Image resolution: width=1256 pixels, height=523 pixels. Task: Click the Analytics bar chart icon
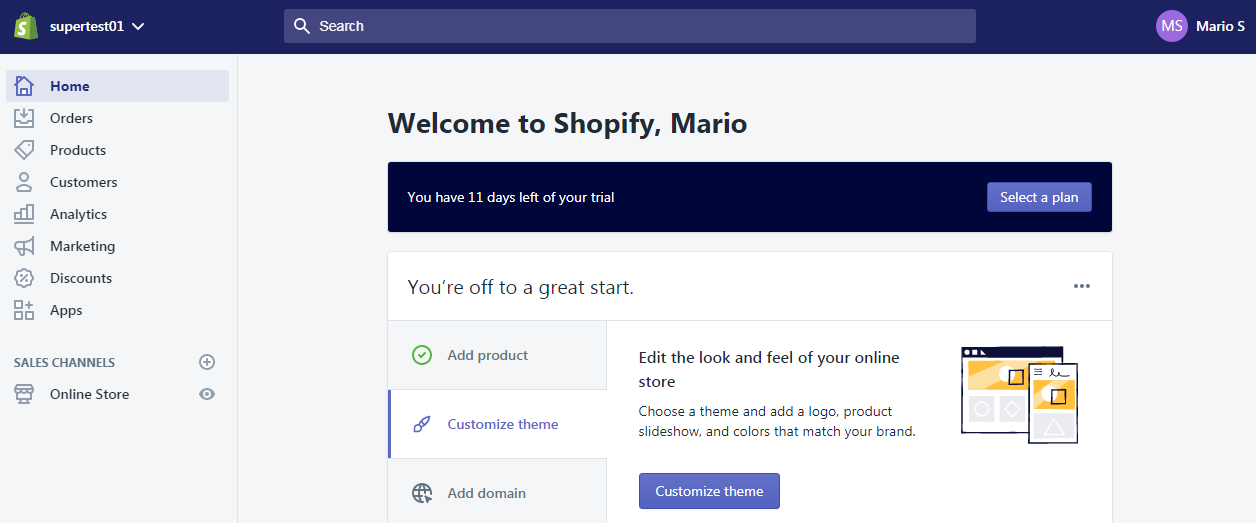[24, 214]
